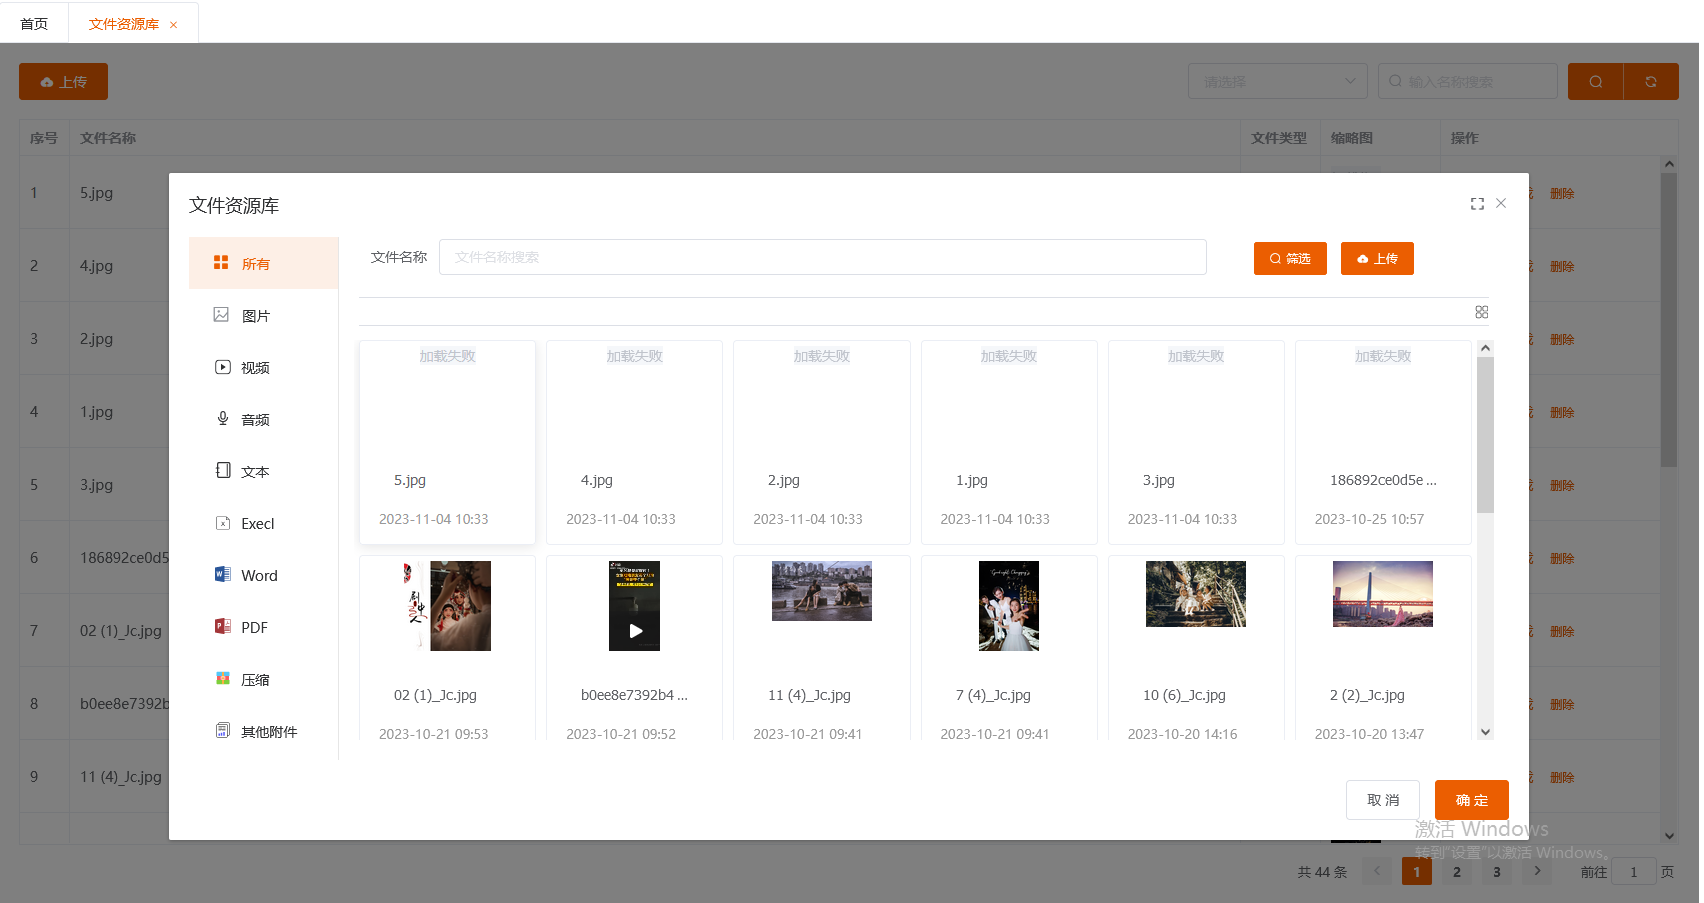
Task: Select the 3.jpg file card
Action: 1196,442
